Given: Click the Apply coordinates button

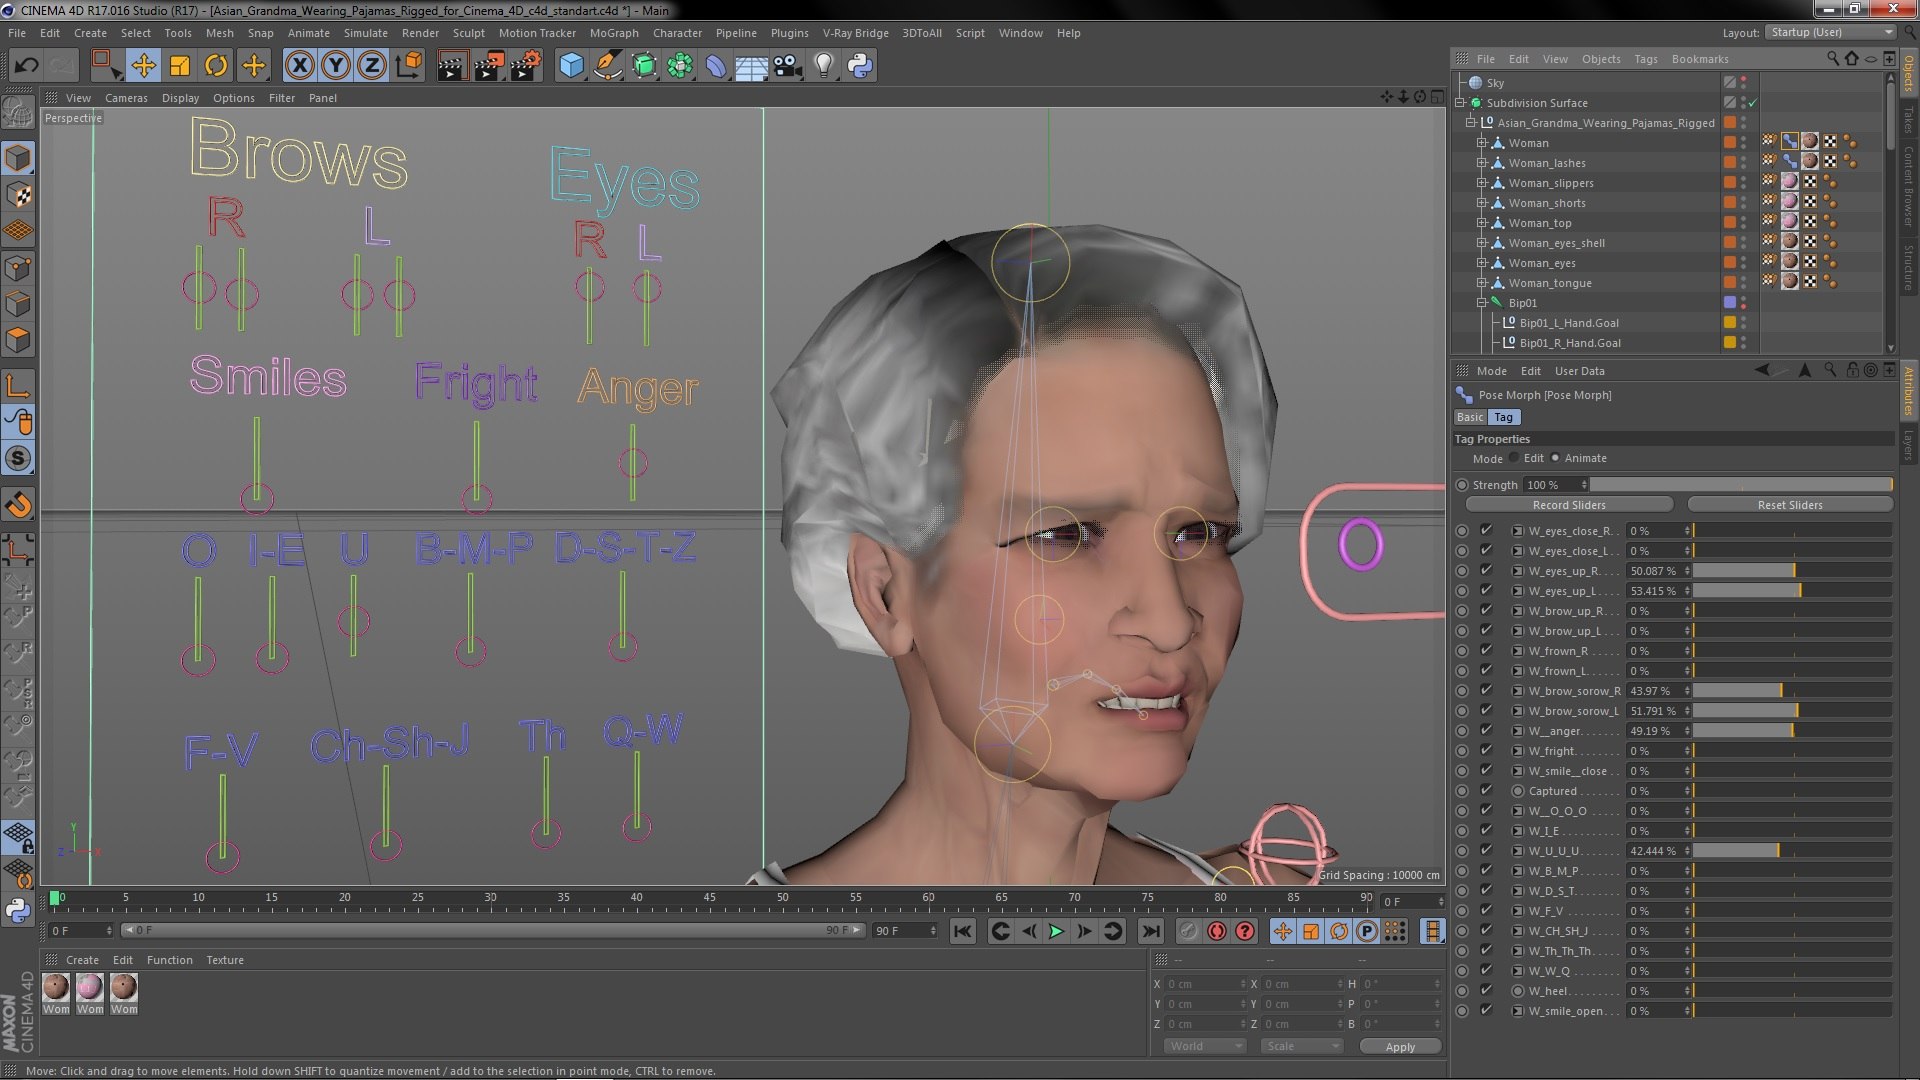Looking at the screenshot, I should point(1400,1046).
